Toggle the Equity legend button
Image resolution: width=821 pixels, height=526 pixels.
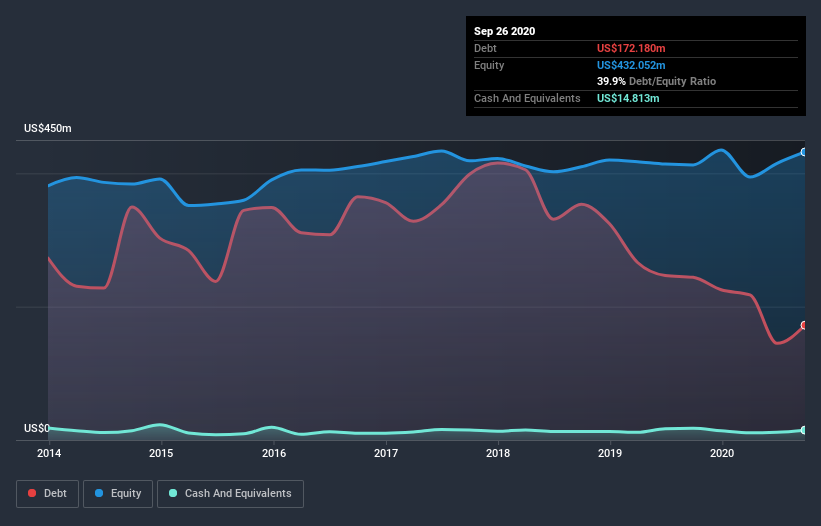pos(118,494)
